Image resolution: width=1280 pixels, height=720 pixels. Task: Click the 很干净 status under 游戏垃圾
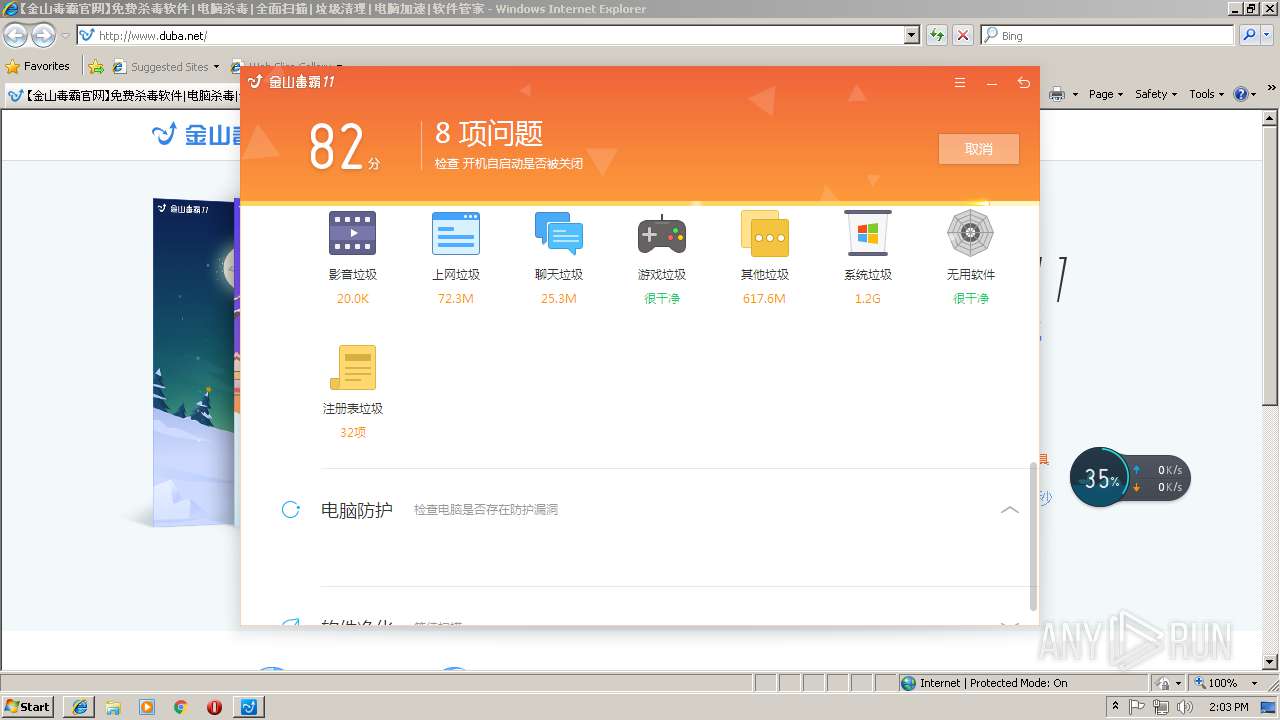[x=662, y=299]
